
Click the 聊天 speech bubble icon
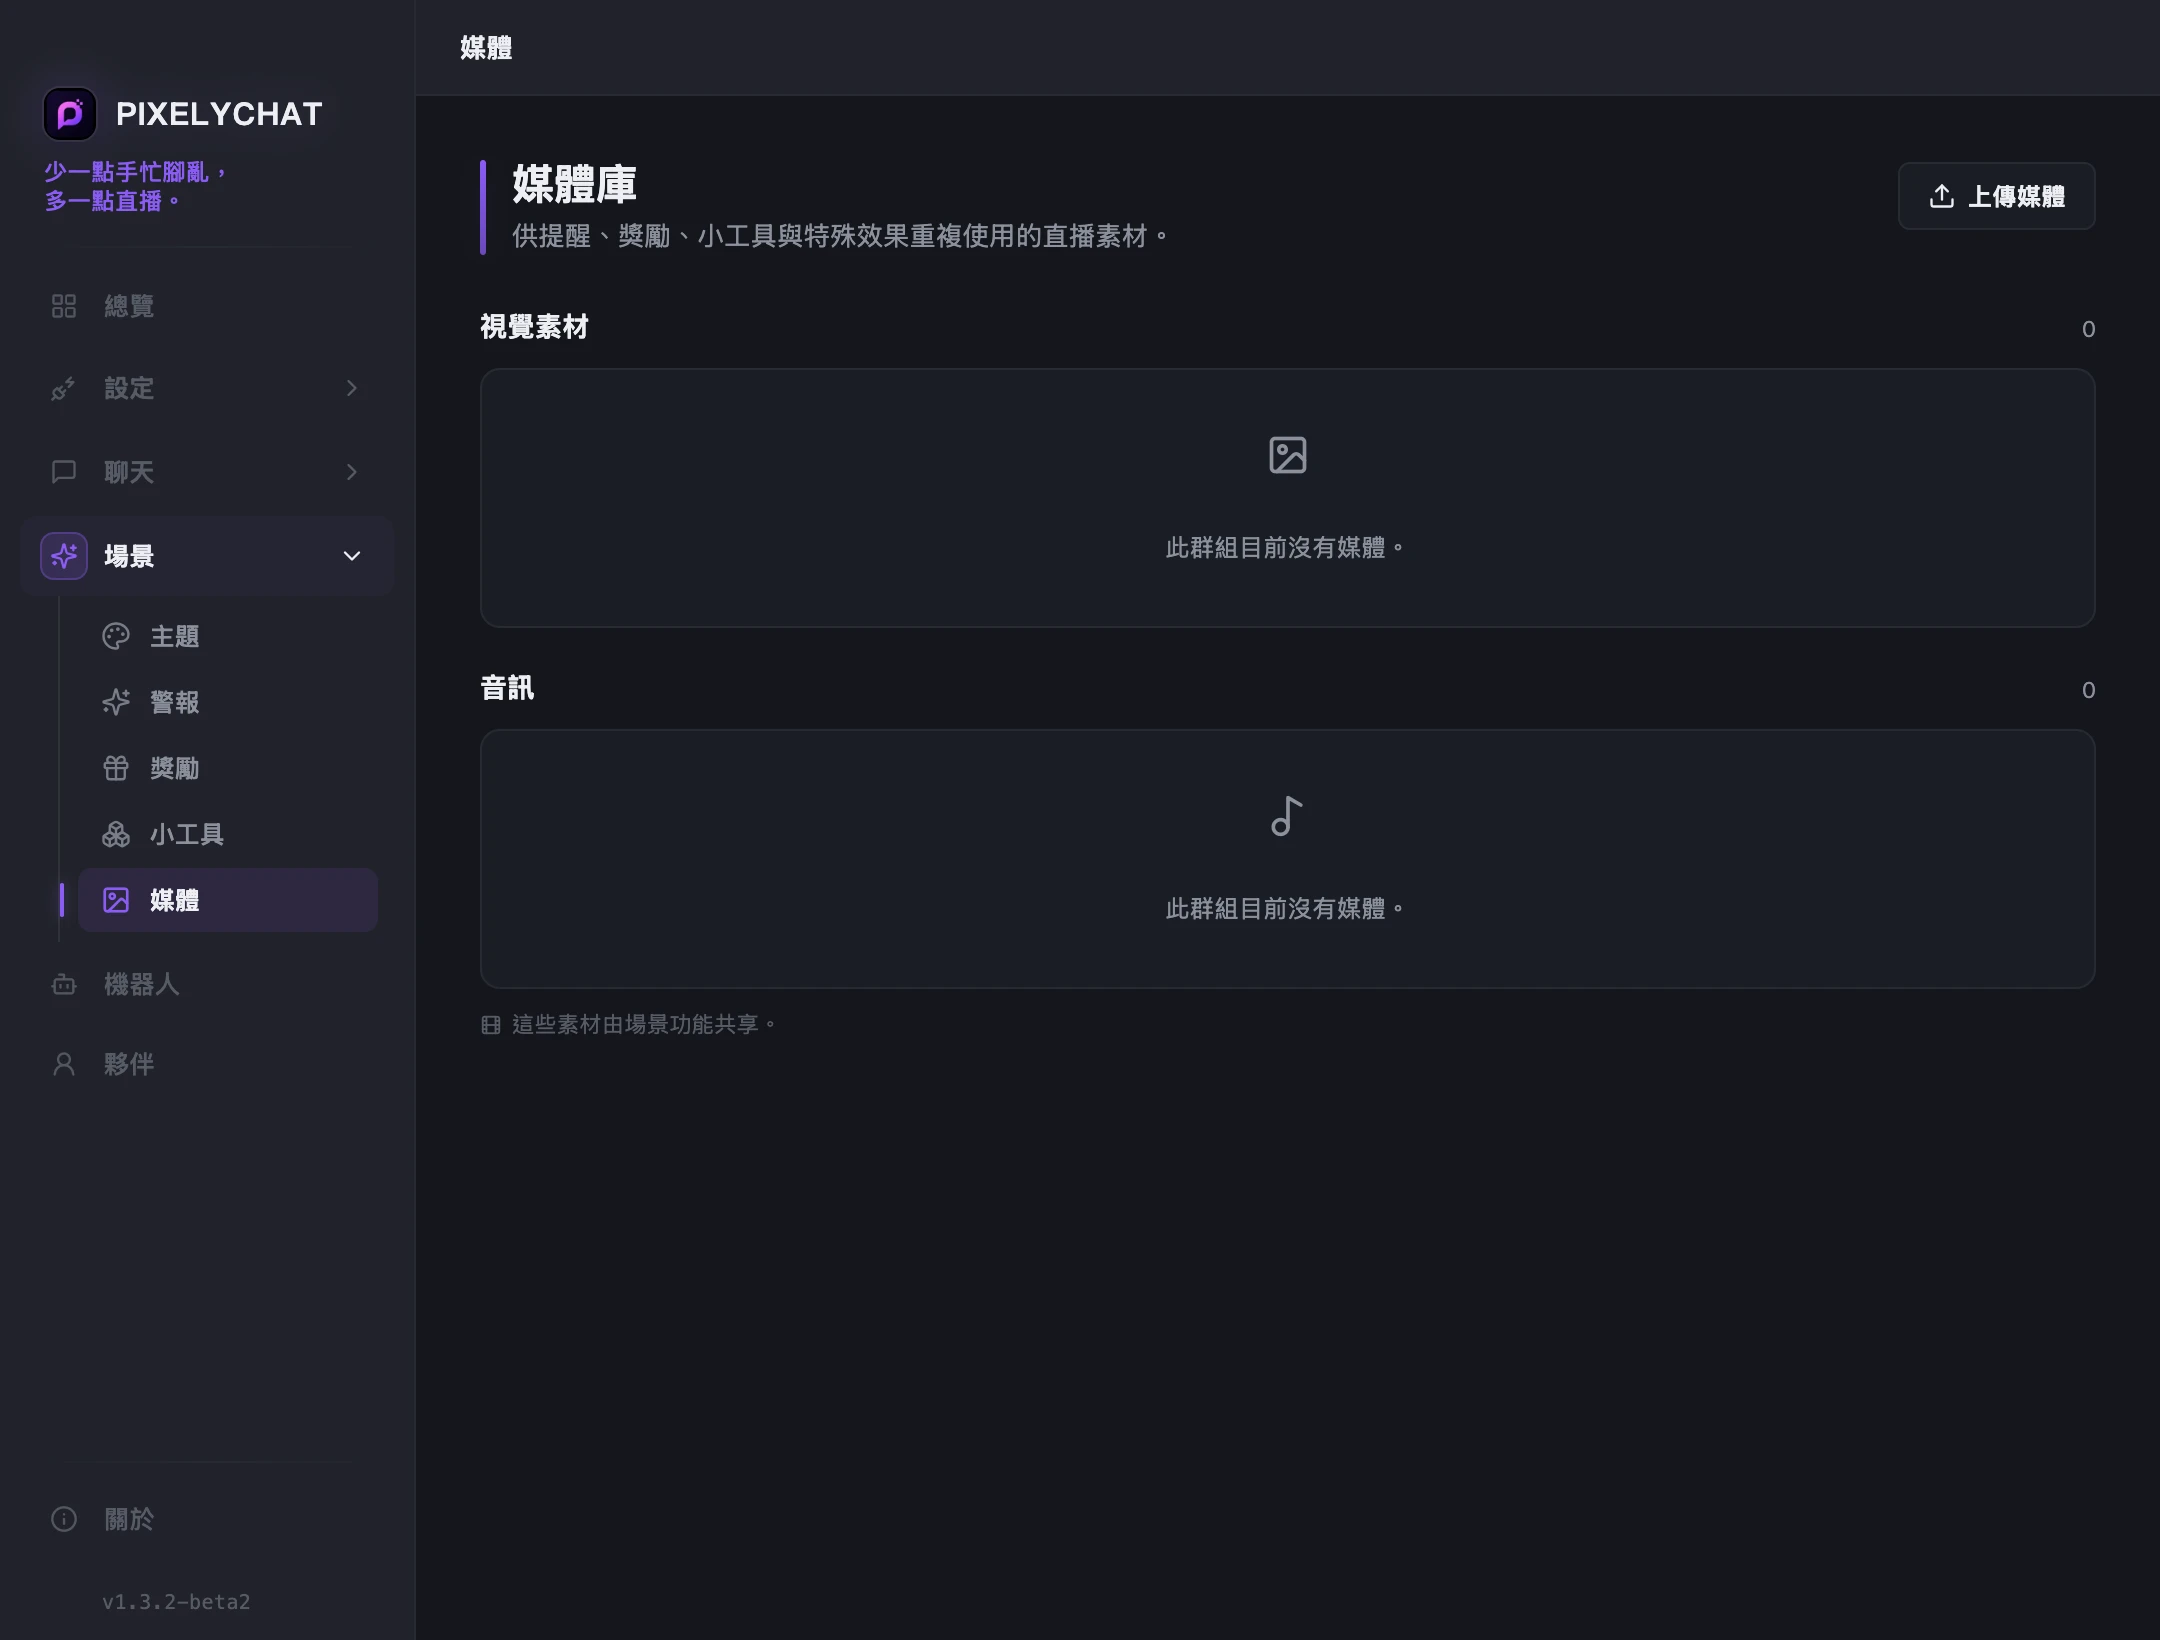[x=64, y=472]
